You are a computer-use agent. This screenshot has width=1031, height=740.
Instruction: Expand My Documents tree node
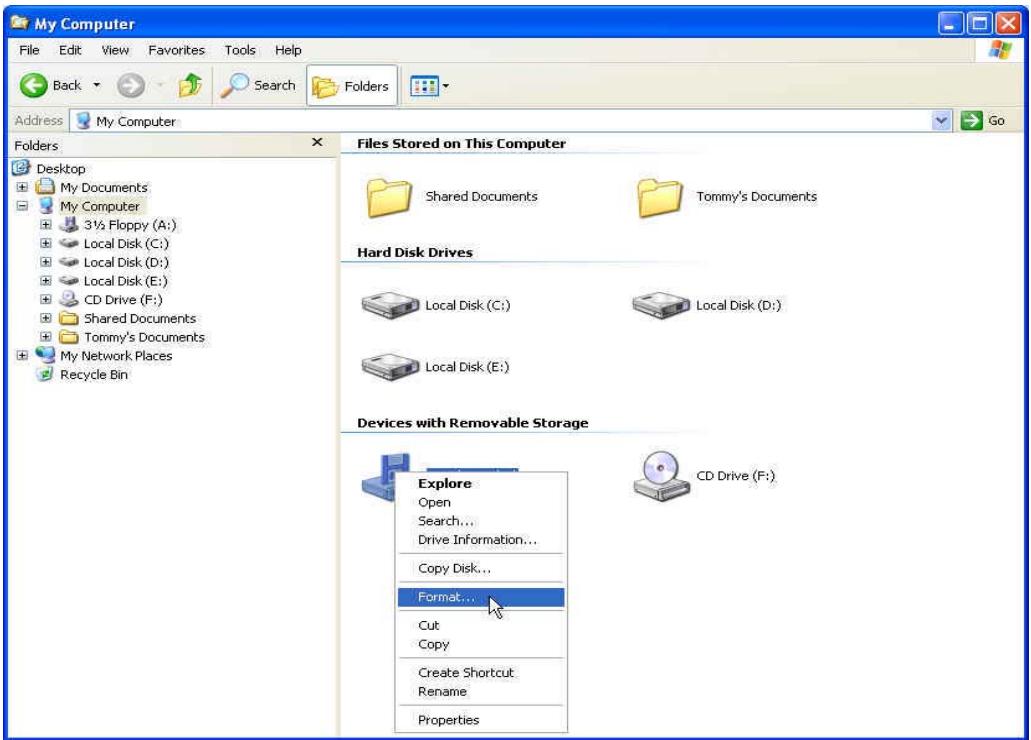click(x=22, y=187)
